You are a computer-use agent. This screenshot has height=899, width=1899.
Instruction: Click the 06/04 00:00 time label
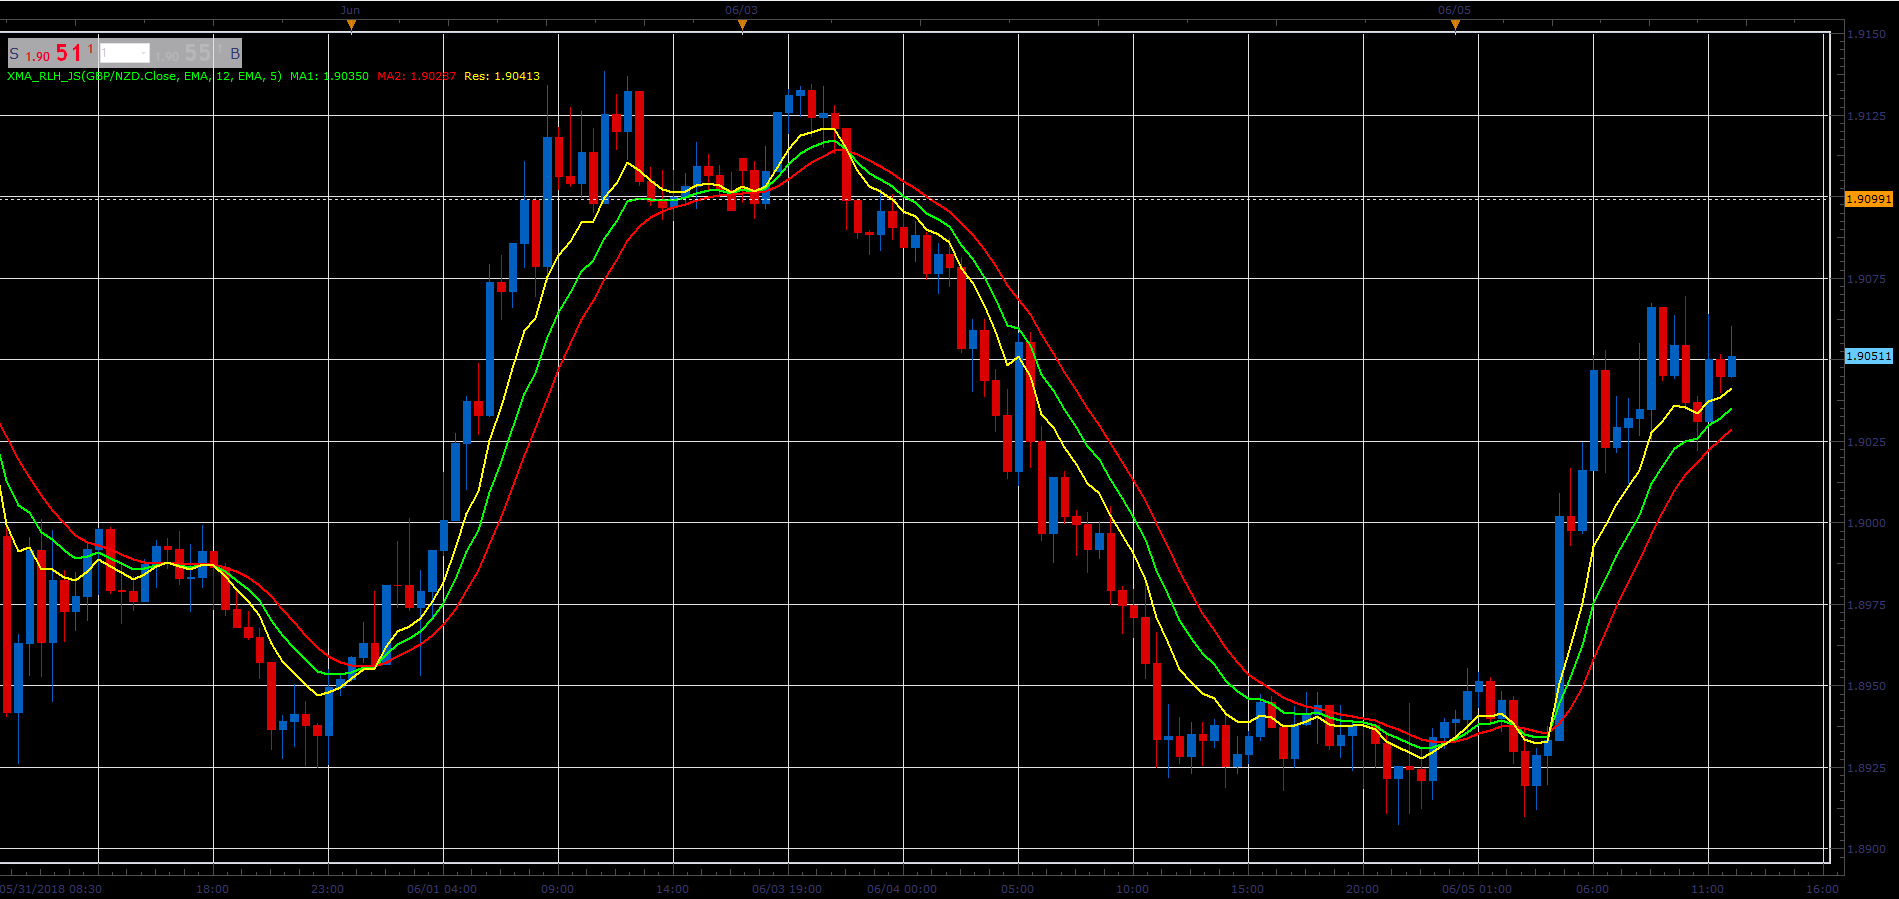pyautogui.click(x=902, y=889)
